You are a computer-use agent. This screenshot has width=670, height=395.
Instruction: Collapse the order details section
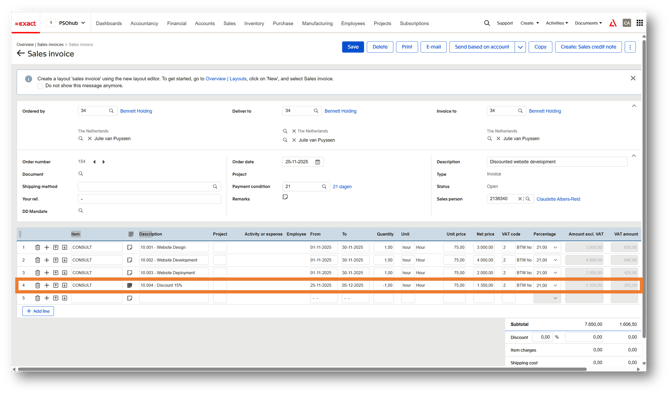pos(634,156)
